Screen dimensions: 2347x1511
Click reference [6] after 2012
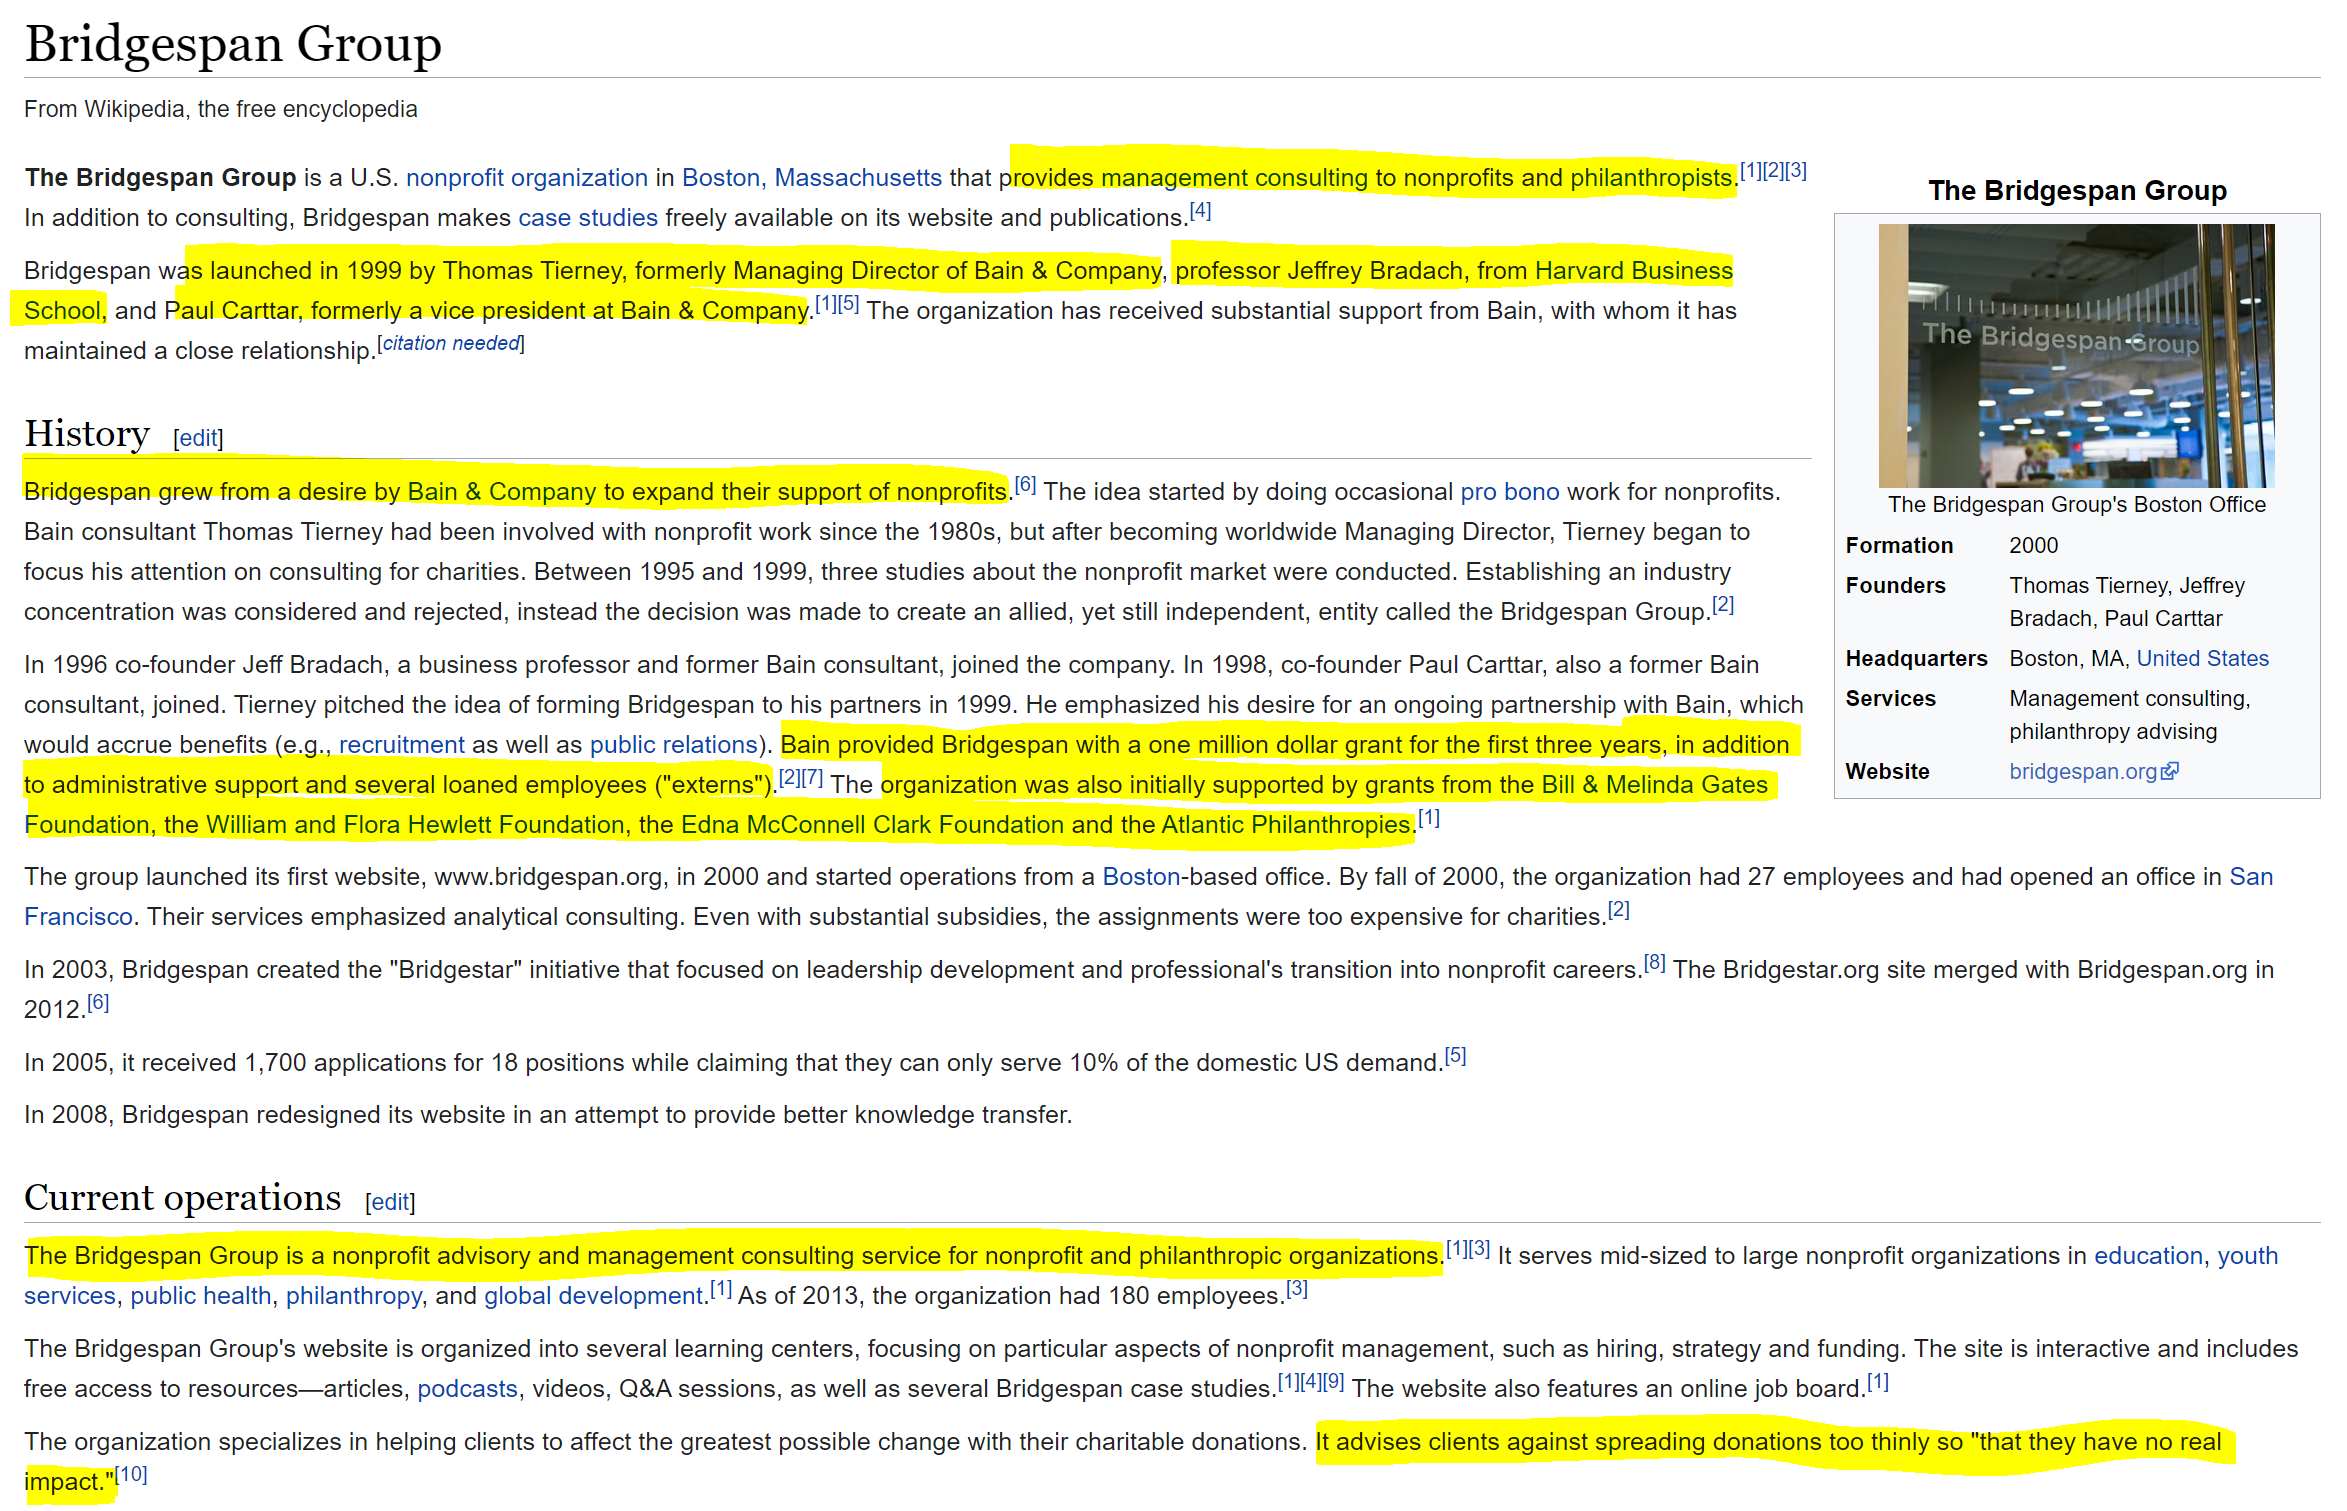97,1003
